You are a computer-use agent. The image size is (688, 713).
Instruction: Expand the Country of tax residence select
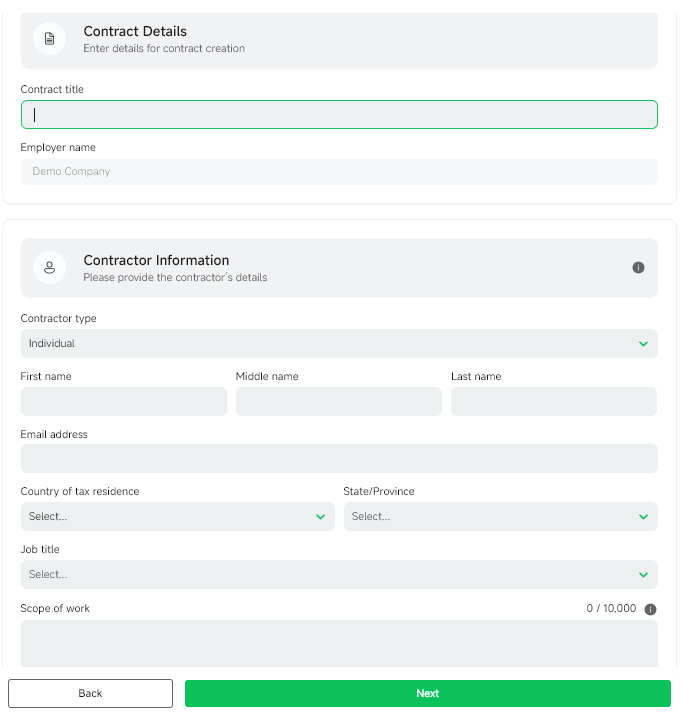coord(178,516)
